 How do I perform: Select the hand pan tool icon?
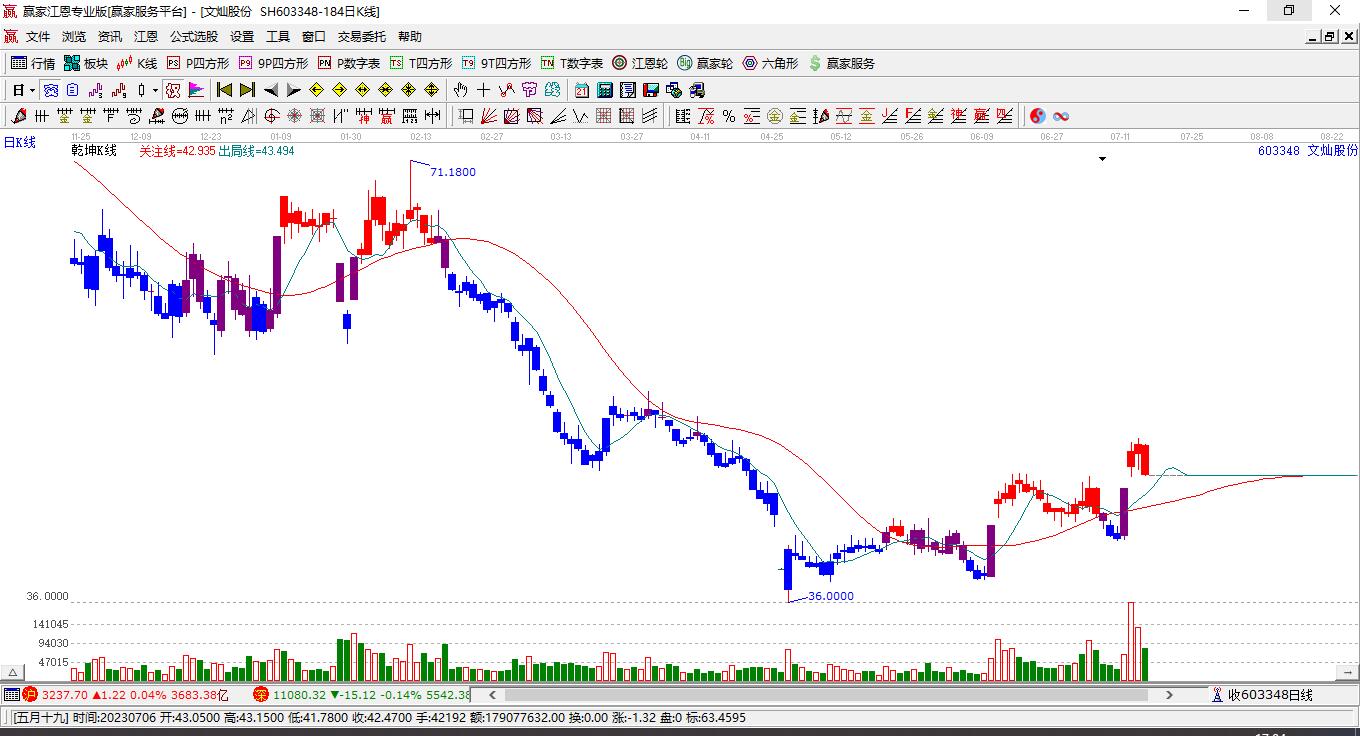[x=461, y=90]
